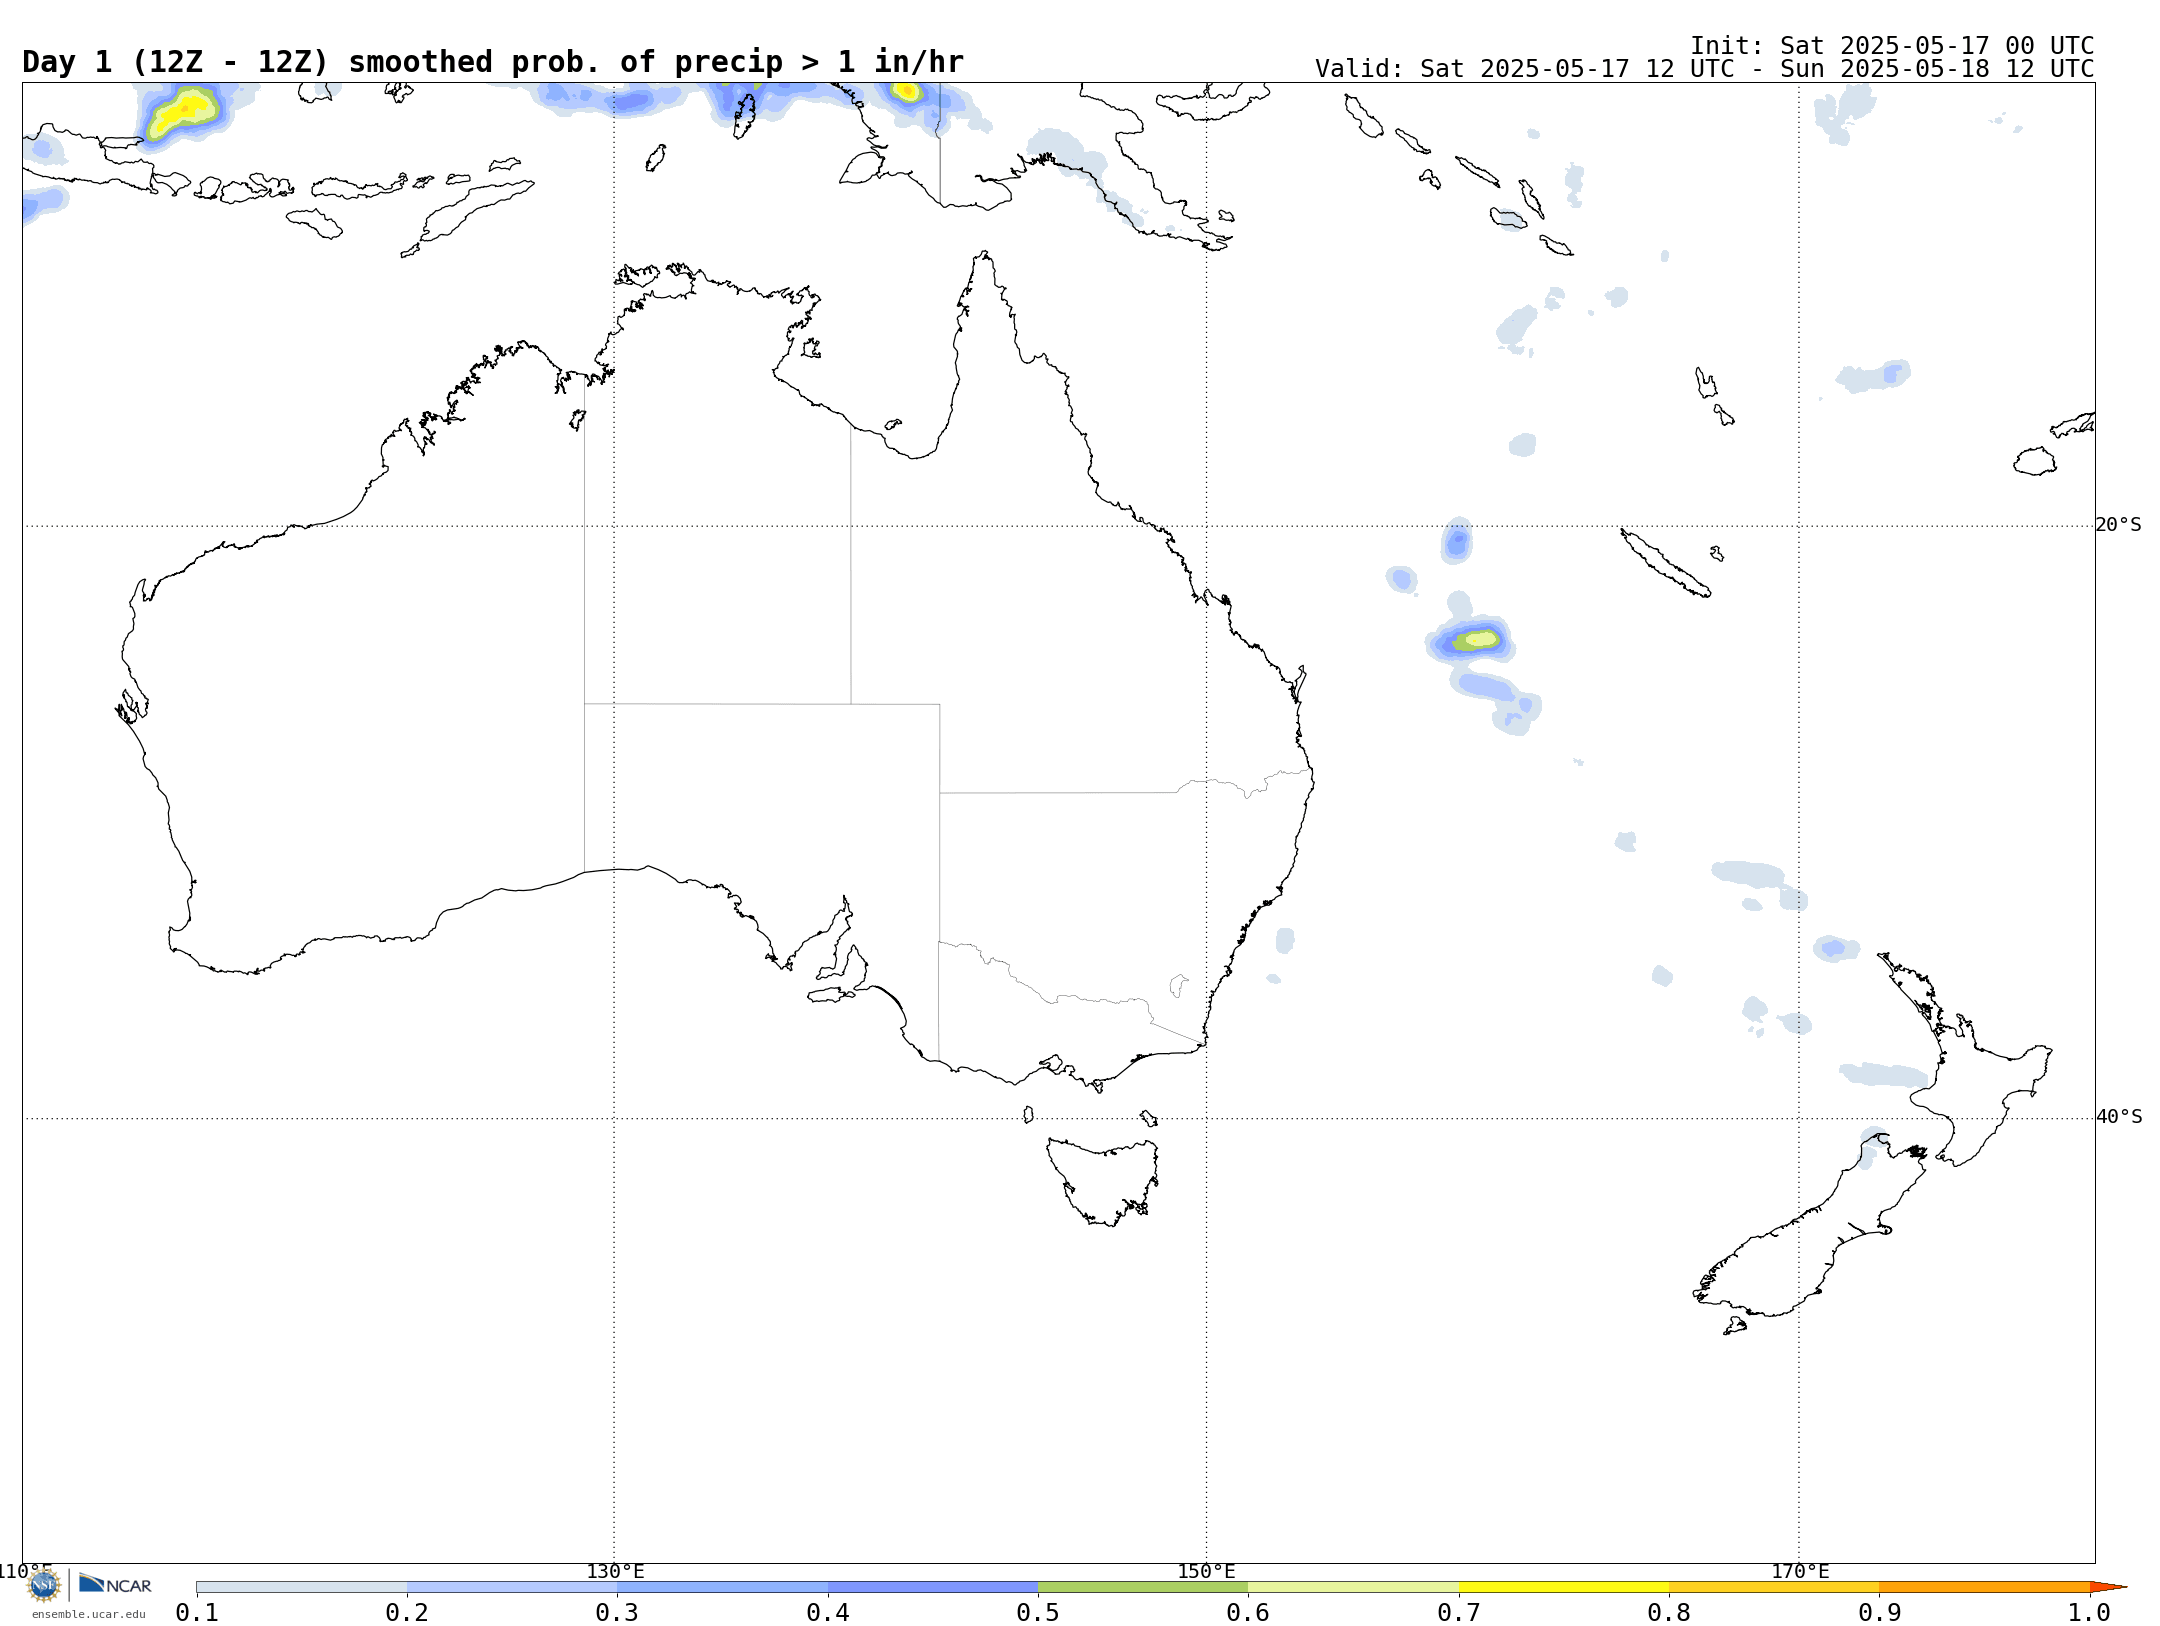Viewport: 2160px width, 1626px height.
Task: Click the green precip maximum in the Coral Sea
Action: (1476, 640)
